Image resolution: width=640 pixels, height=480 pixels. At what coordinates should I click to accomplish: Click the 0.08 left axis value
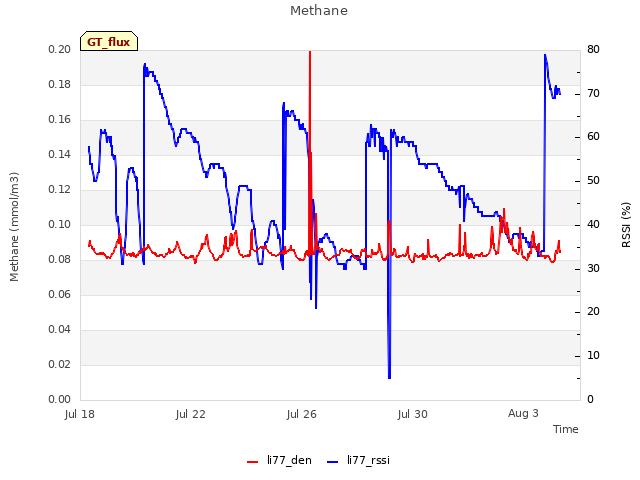point(60,260)
